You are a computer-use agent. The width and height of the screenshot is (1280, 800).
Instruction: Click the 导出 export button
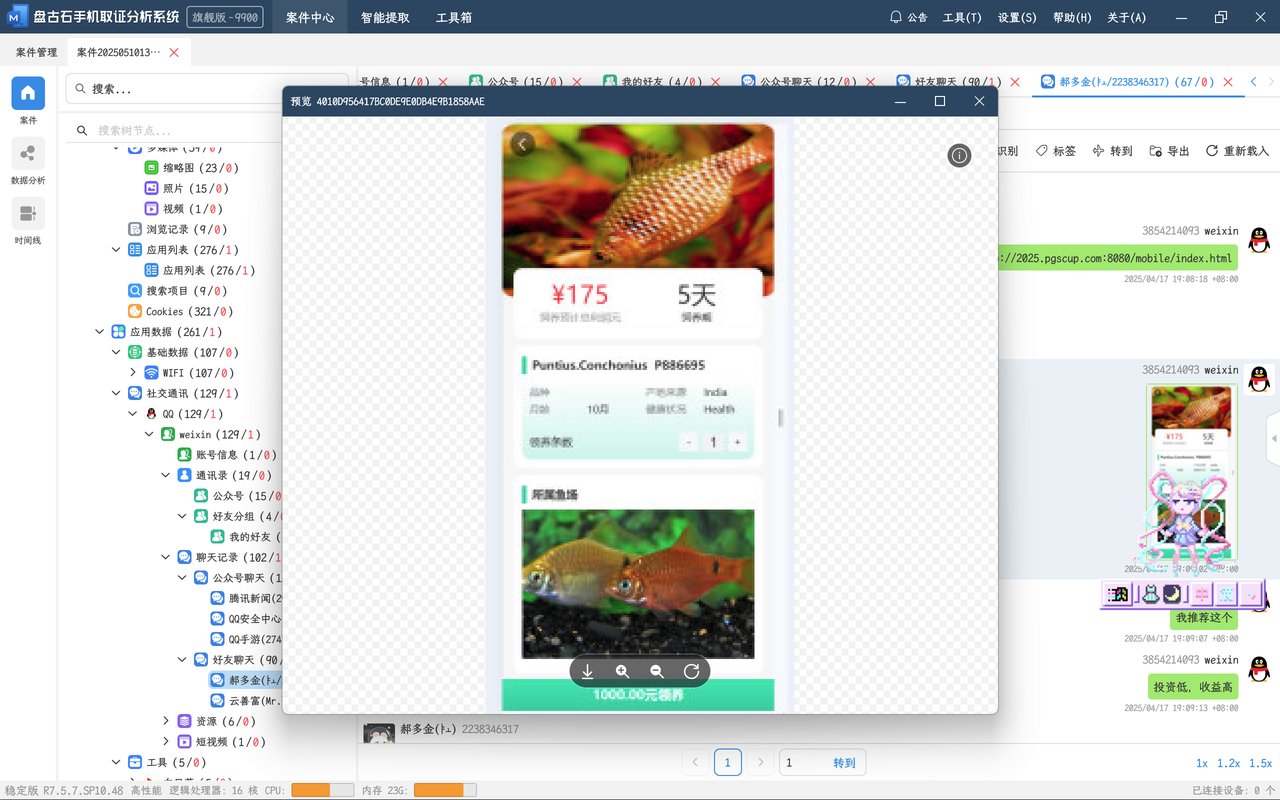point(1169,151)
